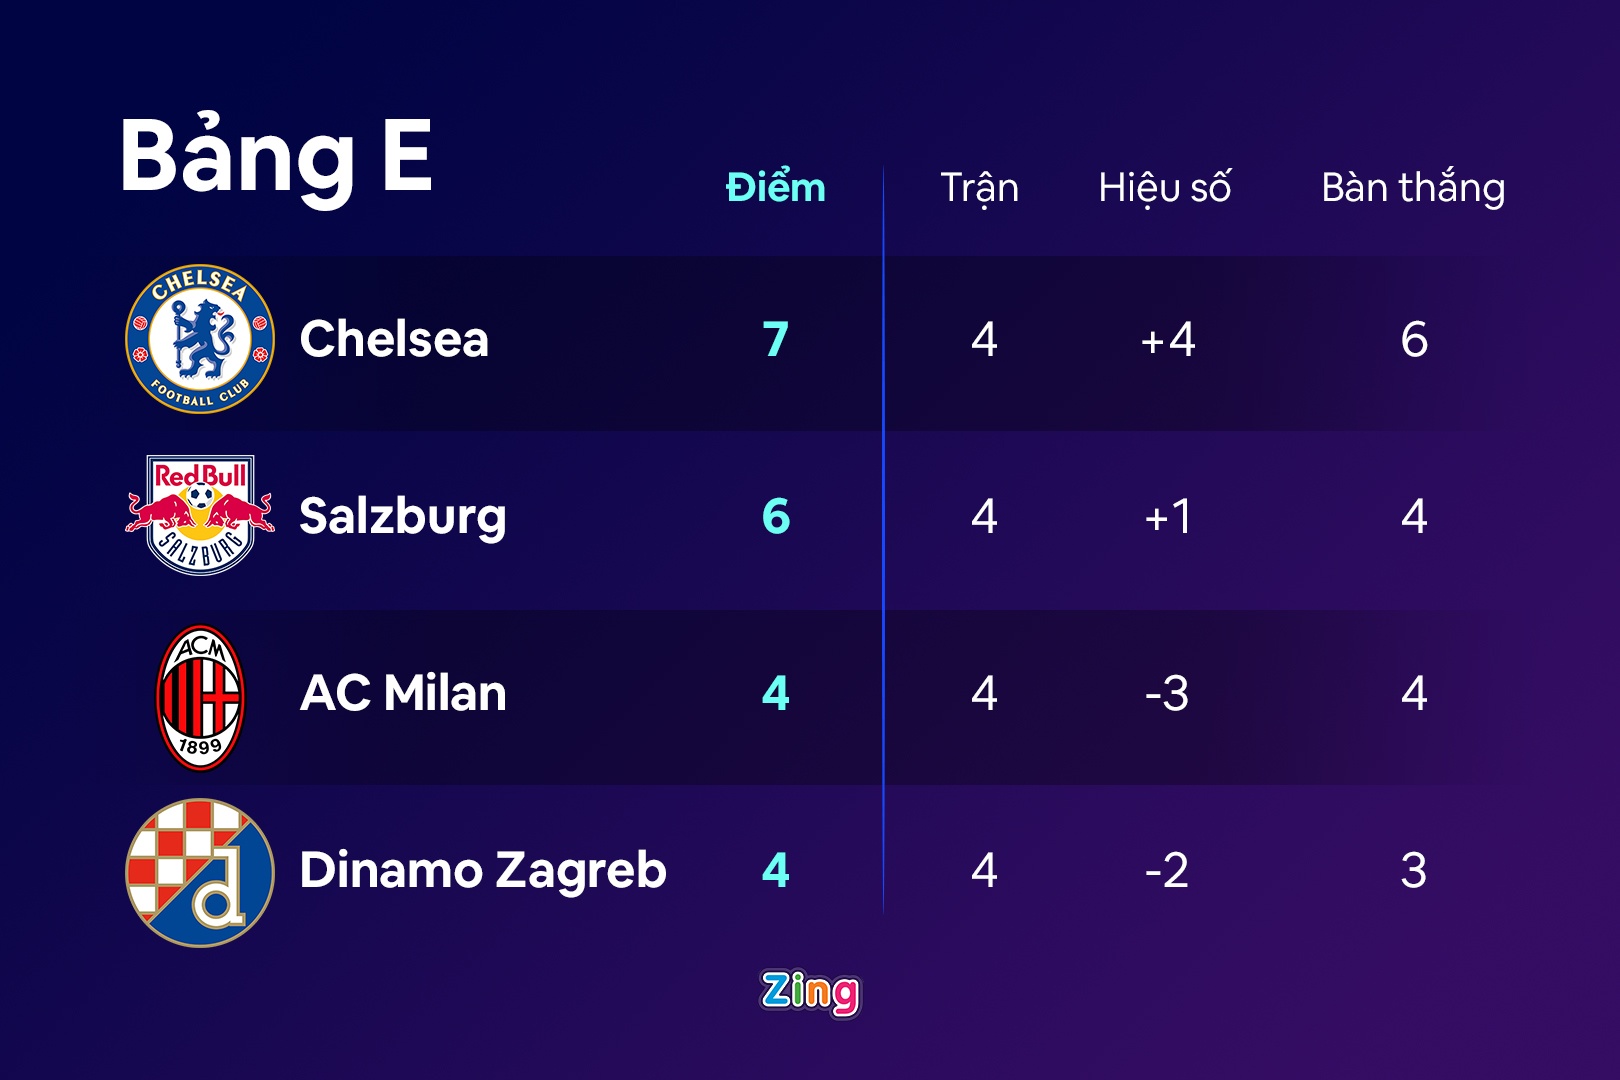1620x1080 pixels.
Task: Select the Hiệu số column header
Action: [1164, 188]
